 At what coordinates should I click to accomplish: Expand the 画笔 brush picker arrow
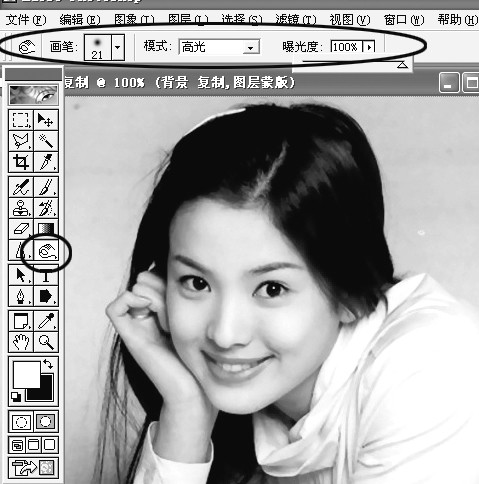pyautogui.click(x=118, y=47)
